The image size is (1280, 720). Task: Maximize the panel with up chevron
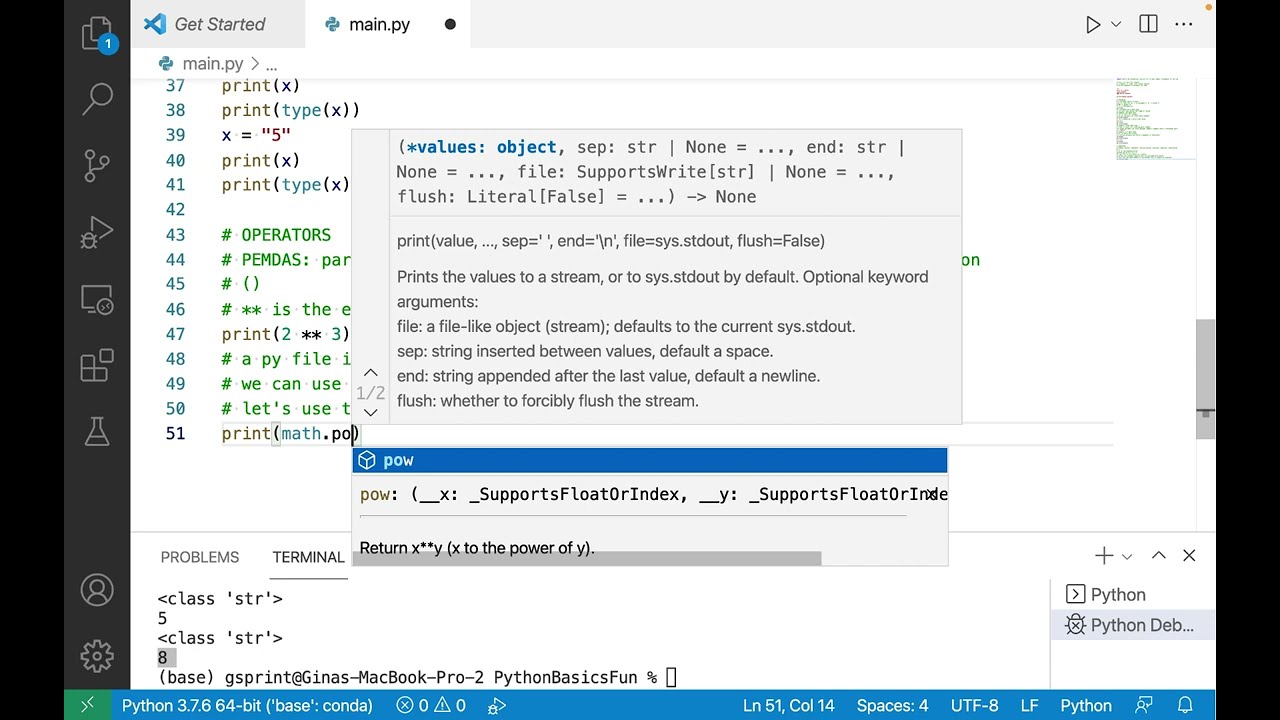click(1158, 555)
